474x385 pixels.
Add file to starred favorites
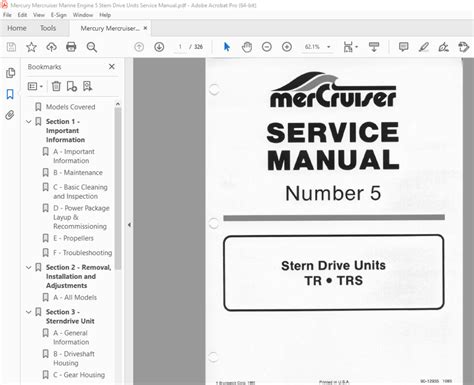tap(31, 47)
